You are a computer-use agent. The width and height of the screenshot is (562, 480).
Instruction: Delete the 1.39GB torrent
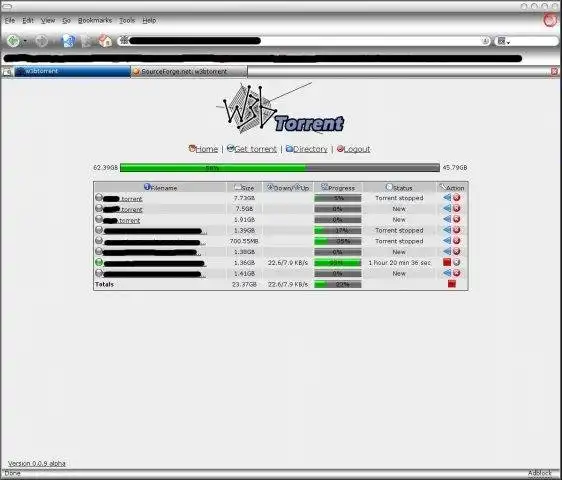click(x=457, y=230)
